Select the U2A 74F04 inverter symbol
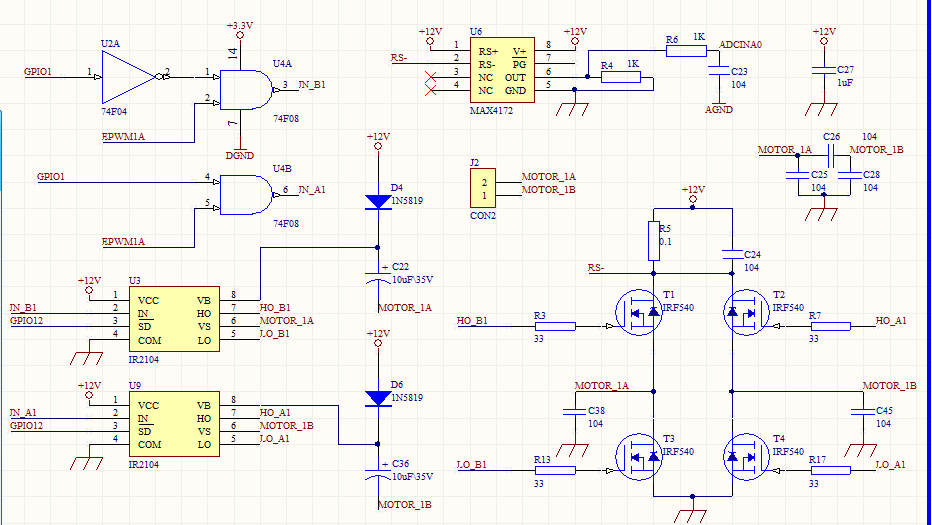 point(127,77)
